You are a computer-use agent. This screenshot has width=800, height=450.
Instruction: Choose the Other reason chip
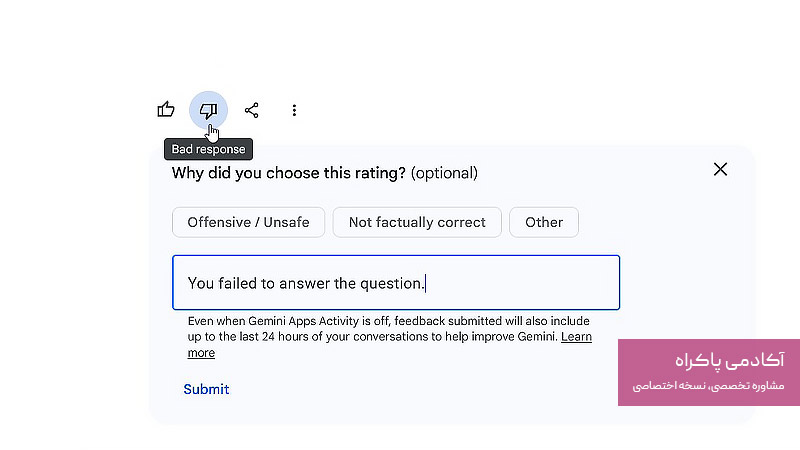pos(544,222)
